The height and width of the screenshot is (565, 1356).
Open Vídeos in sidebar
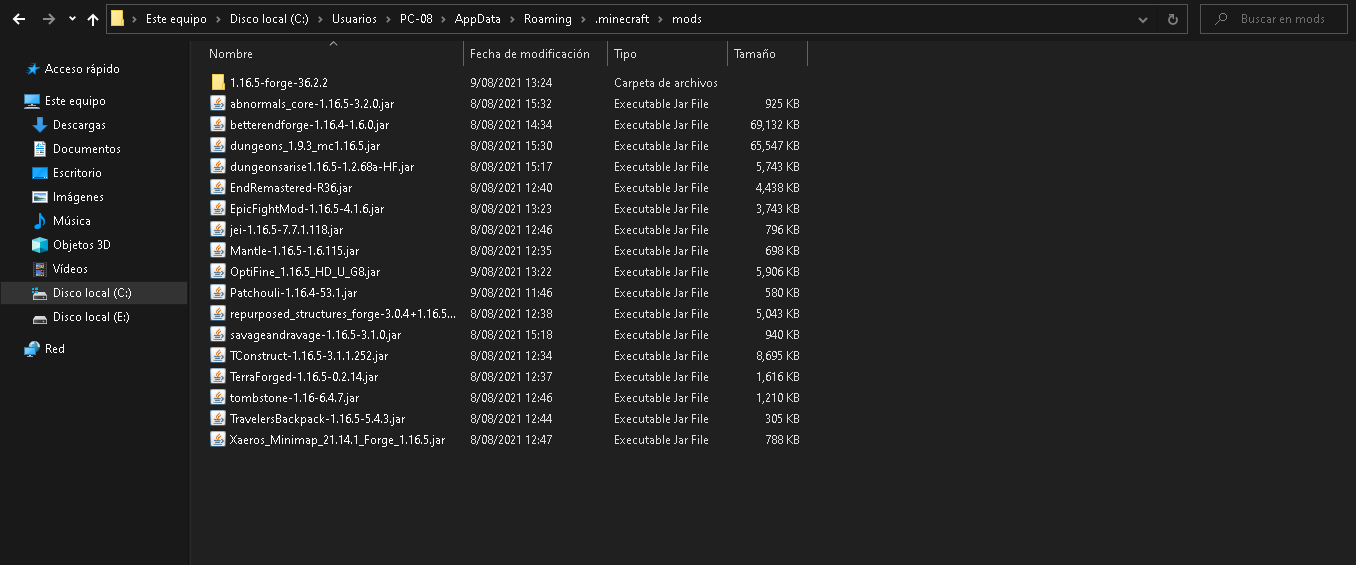pos(70,269)
